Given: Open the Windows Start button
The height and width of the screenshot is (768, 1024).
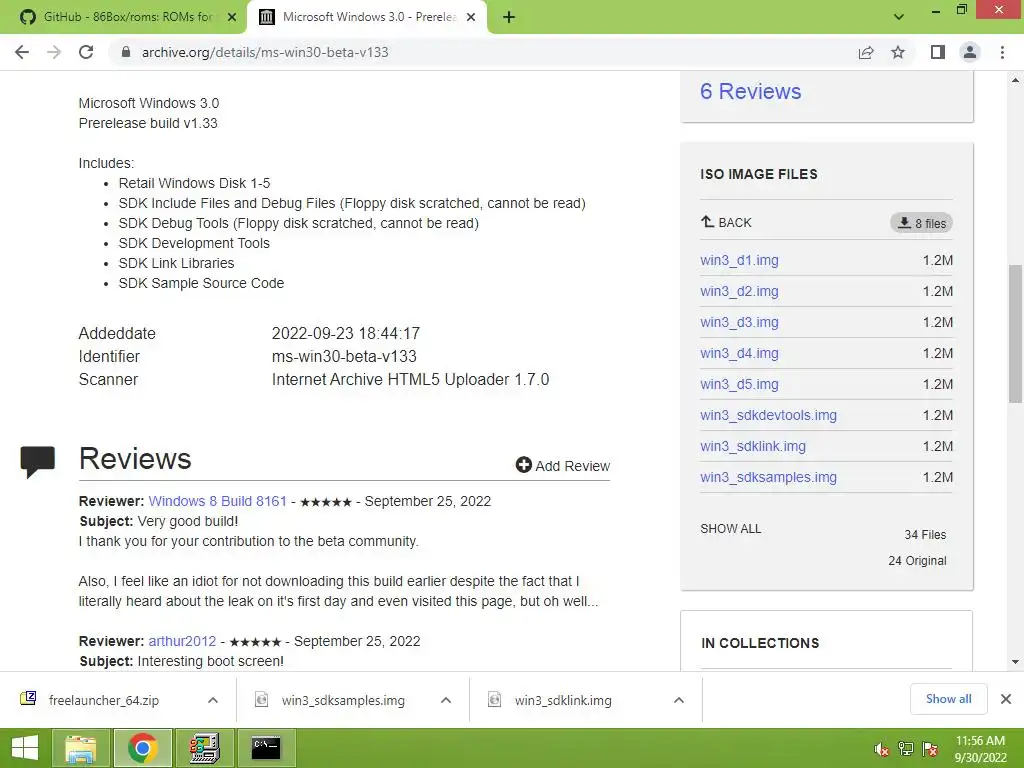Looking at the screenshot, I should coord(25,748).
